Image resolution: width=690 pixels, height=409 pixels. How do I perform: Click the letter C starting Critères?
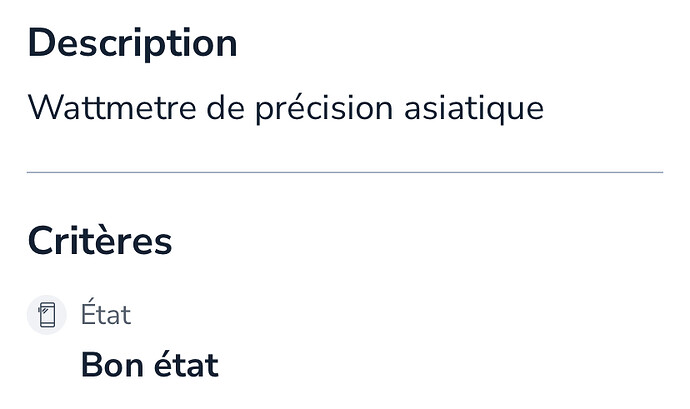(41, 241)
